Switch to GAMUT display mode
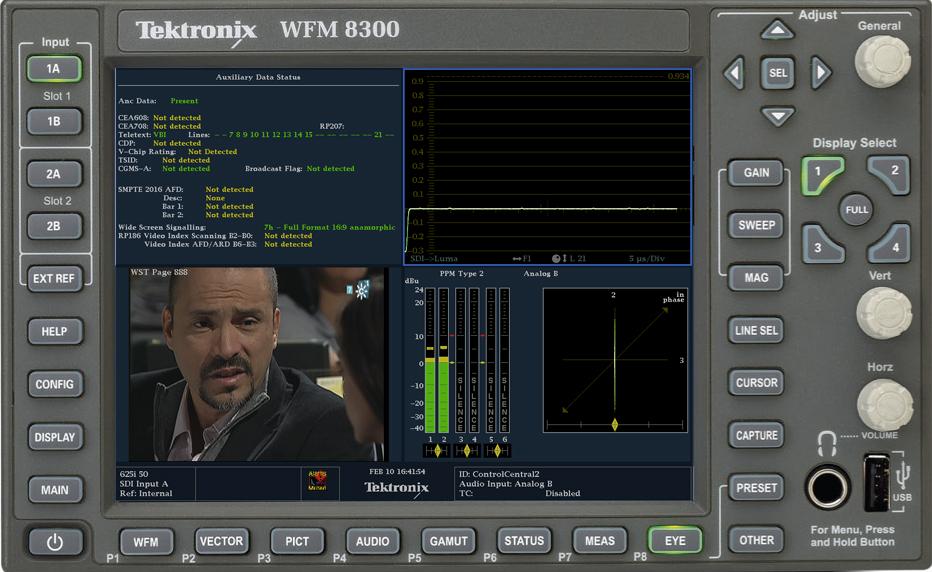This screenshot has height=572, width=932. pyautogui.click(x=448, y=541)
